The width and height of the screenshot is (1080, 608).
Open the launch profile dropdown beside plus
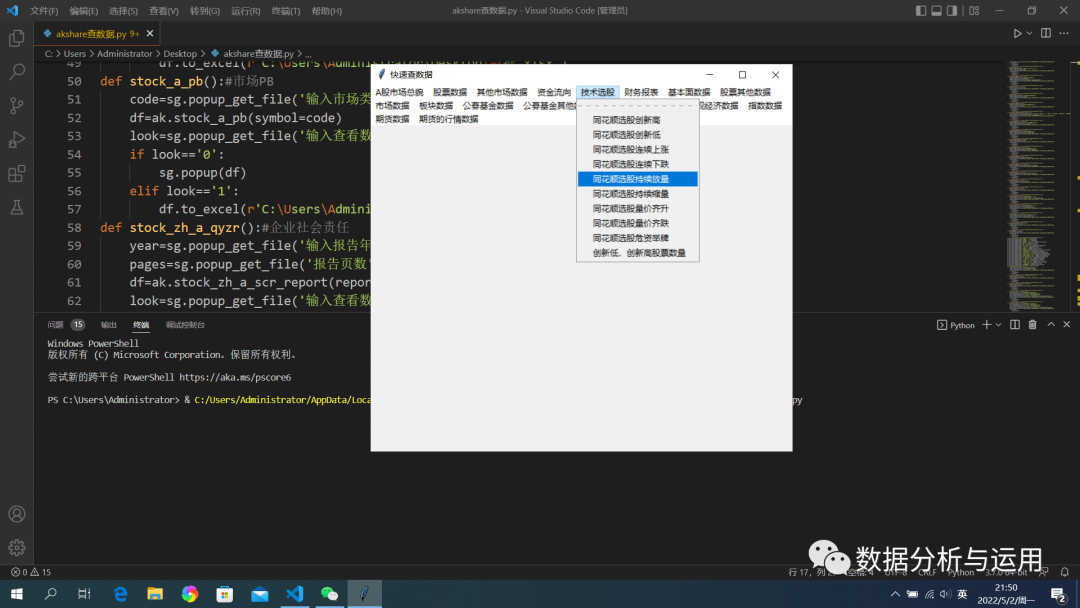[x=998, y=324]
